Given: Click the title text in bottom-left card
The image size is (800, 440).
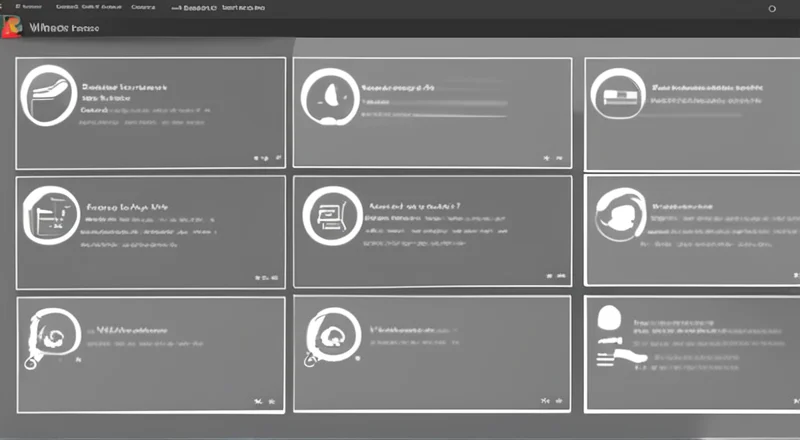Looking at the screenshot, I should click(x=130, y=328).
